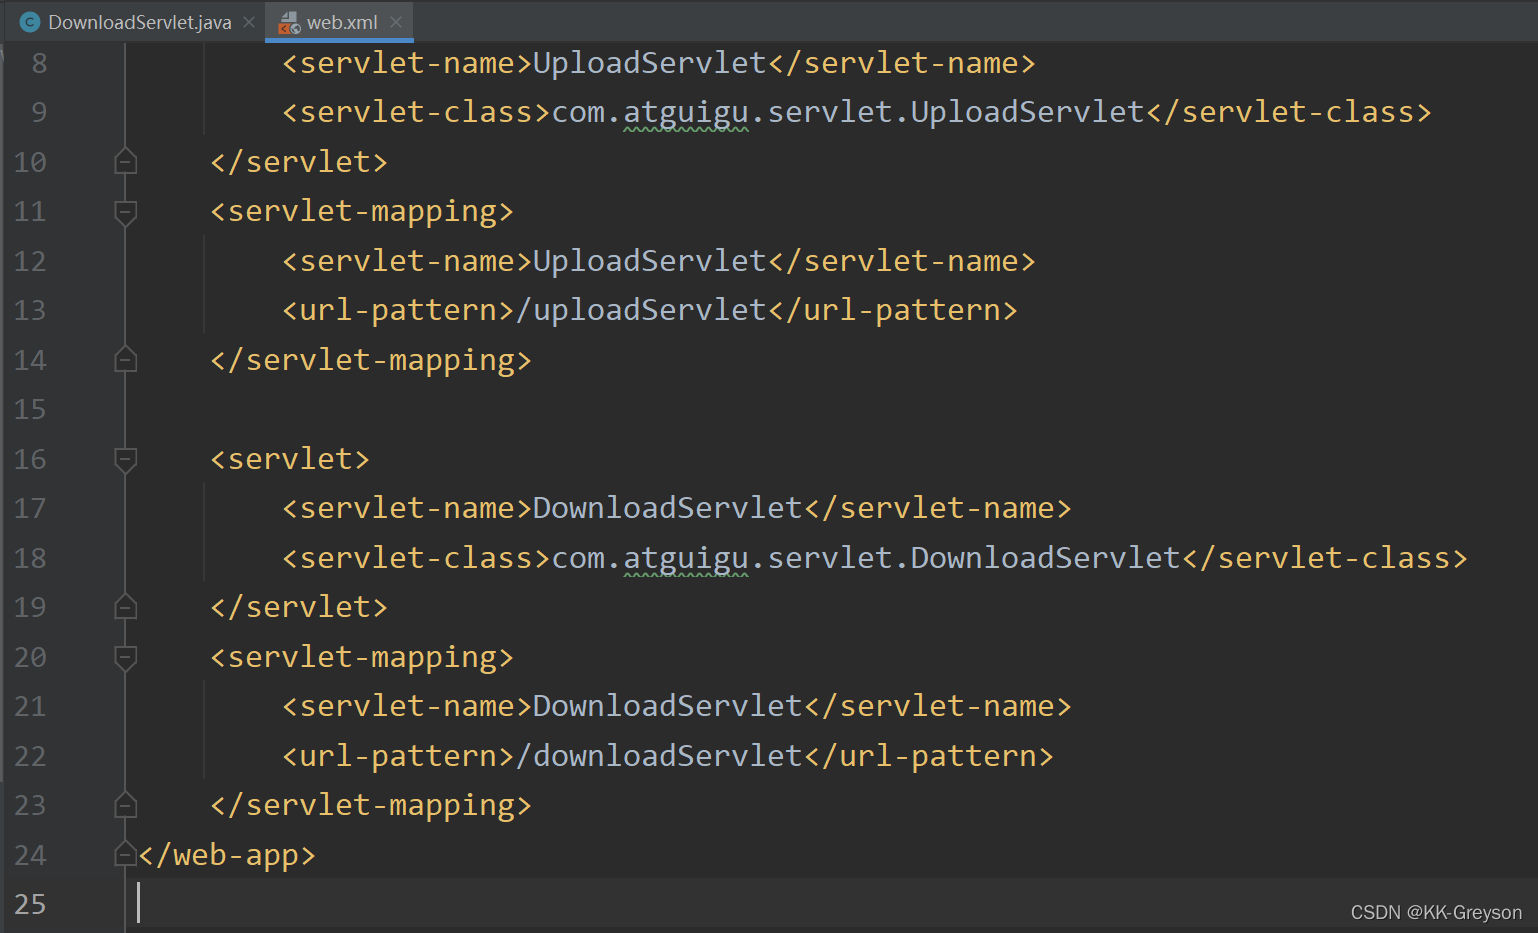
Task: Collapse the servlet-mapping block at line 11
Action: click(x=125, y=211)
